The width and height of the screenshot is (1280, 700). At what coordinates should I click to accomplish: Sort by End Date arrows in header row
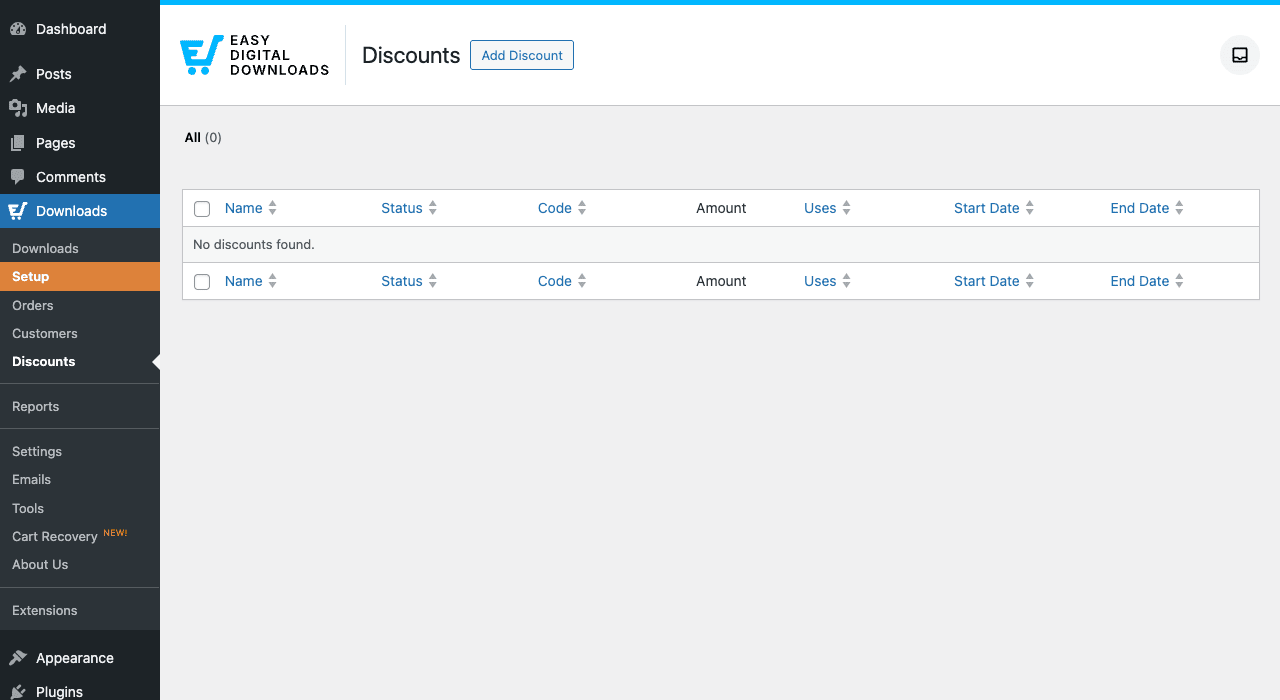click(x=1179, y=208)
